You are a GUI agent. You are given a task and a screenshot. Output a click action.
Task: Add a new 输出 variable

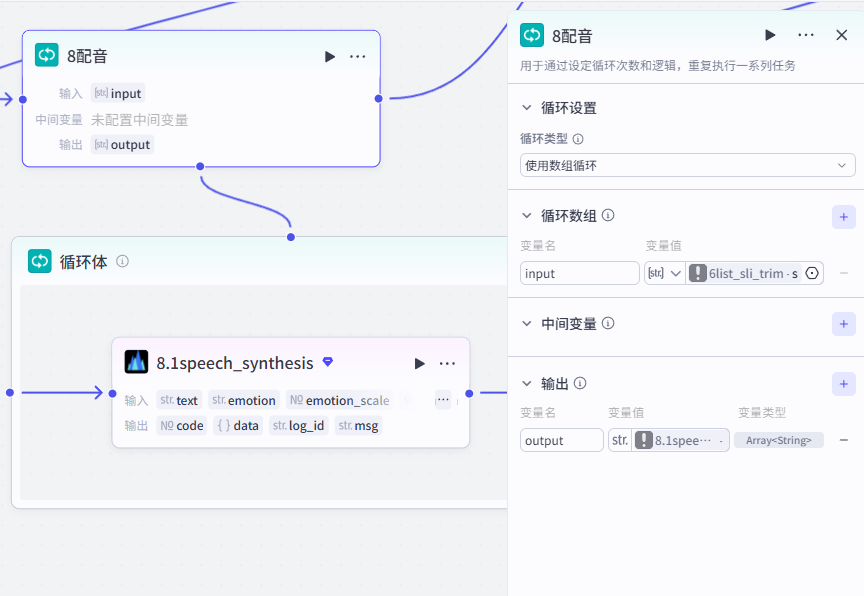[x=844, y=384]
